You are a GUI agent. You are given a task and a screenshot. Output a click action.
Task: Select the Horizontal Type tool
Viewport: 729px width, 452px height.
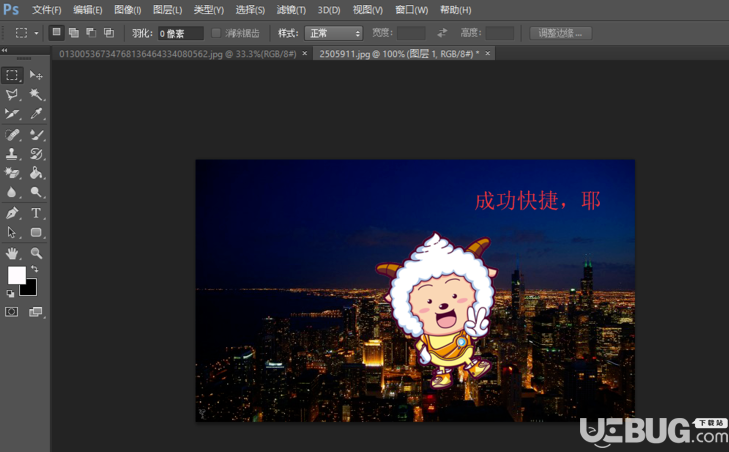[36, 213]
